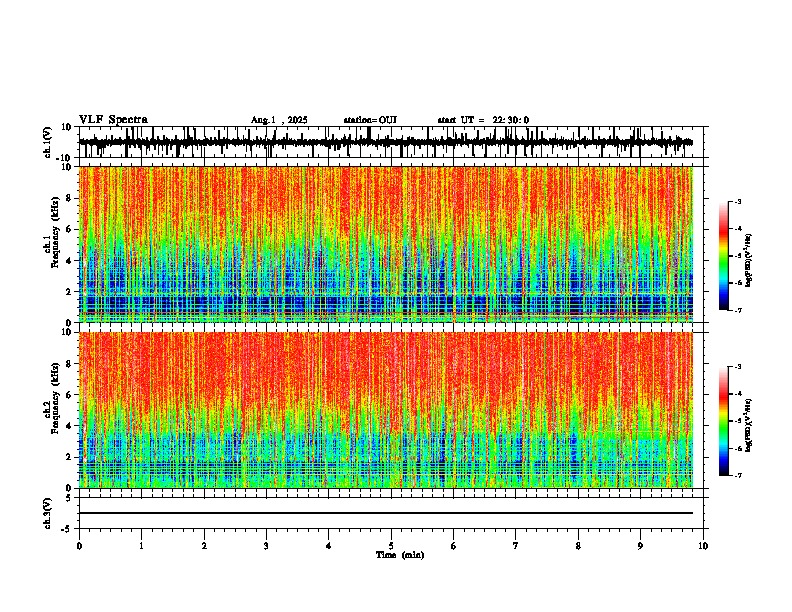
Task: Select the "start UT = 22:30:0" header text
Action: [x=483, y=120]
